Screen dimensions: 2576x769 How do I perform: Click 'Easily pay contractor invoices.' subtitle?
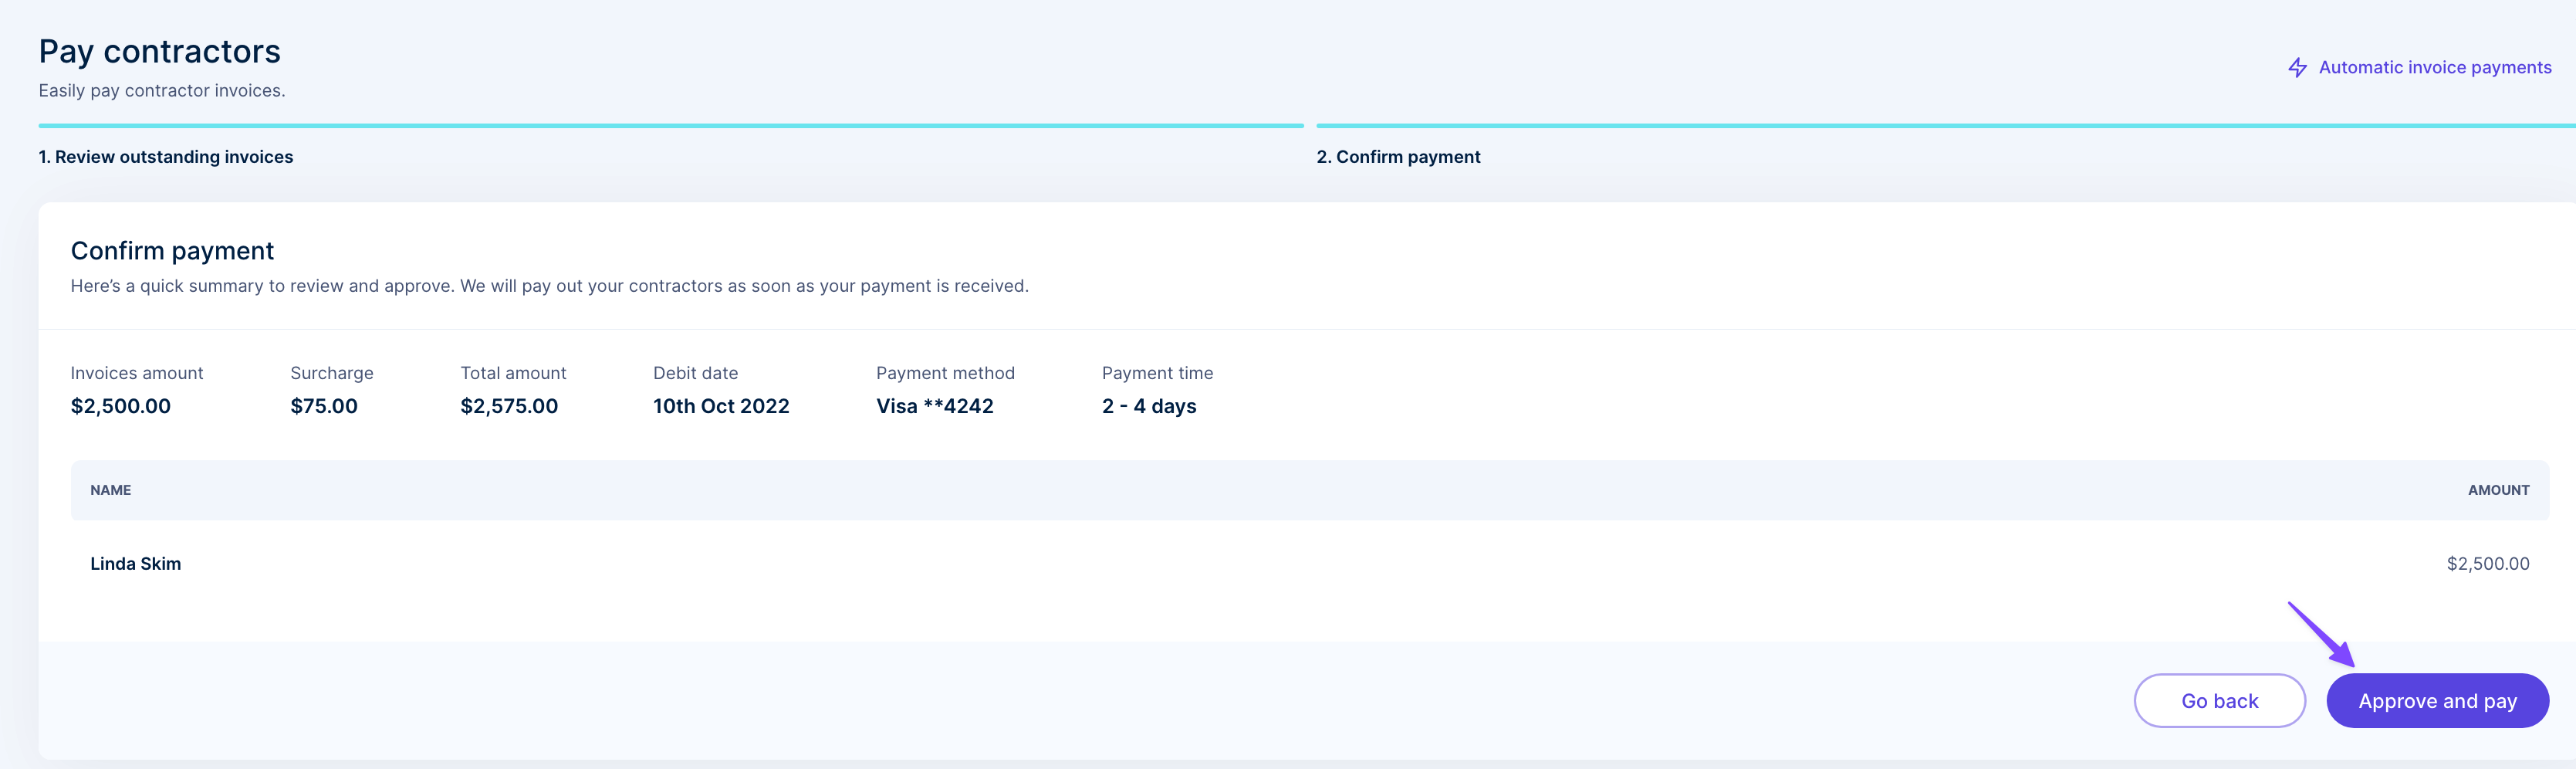pyautogui.click(x=162, y=91)
